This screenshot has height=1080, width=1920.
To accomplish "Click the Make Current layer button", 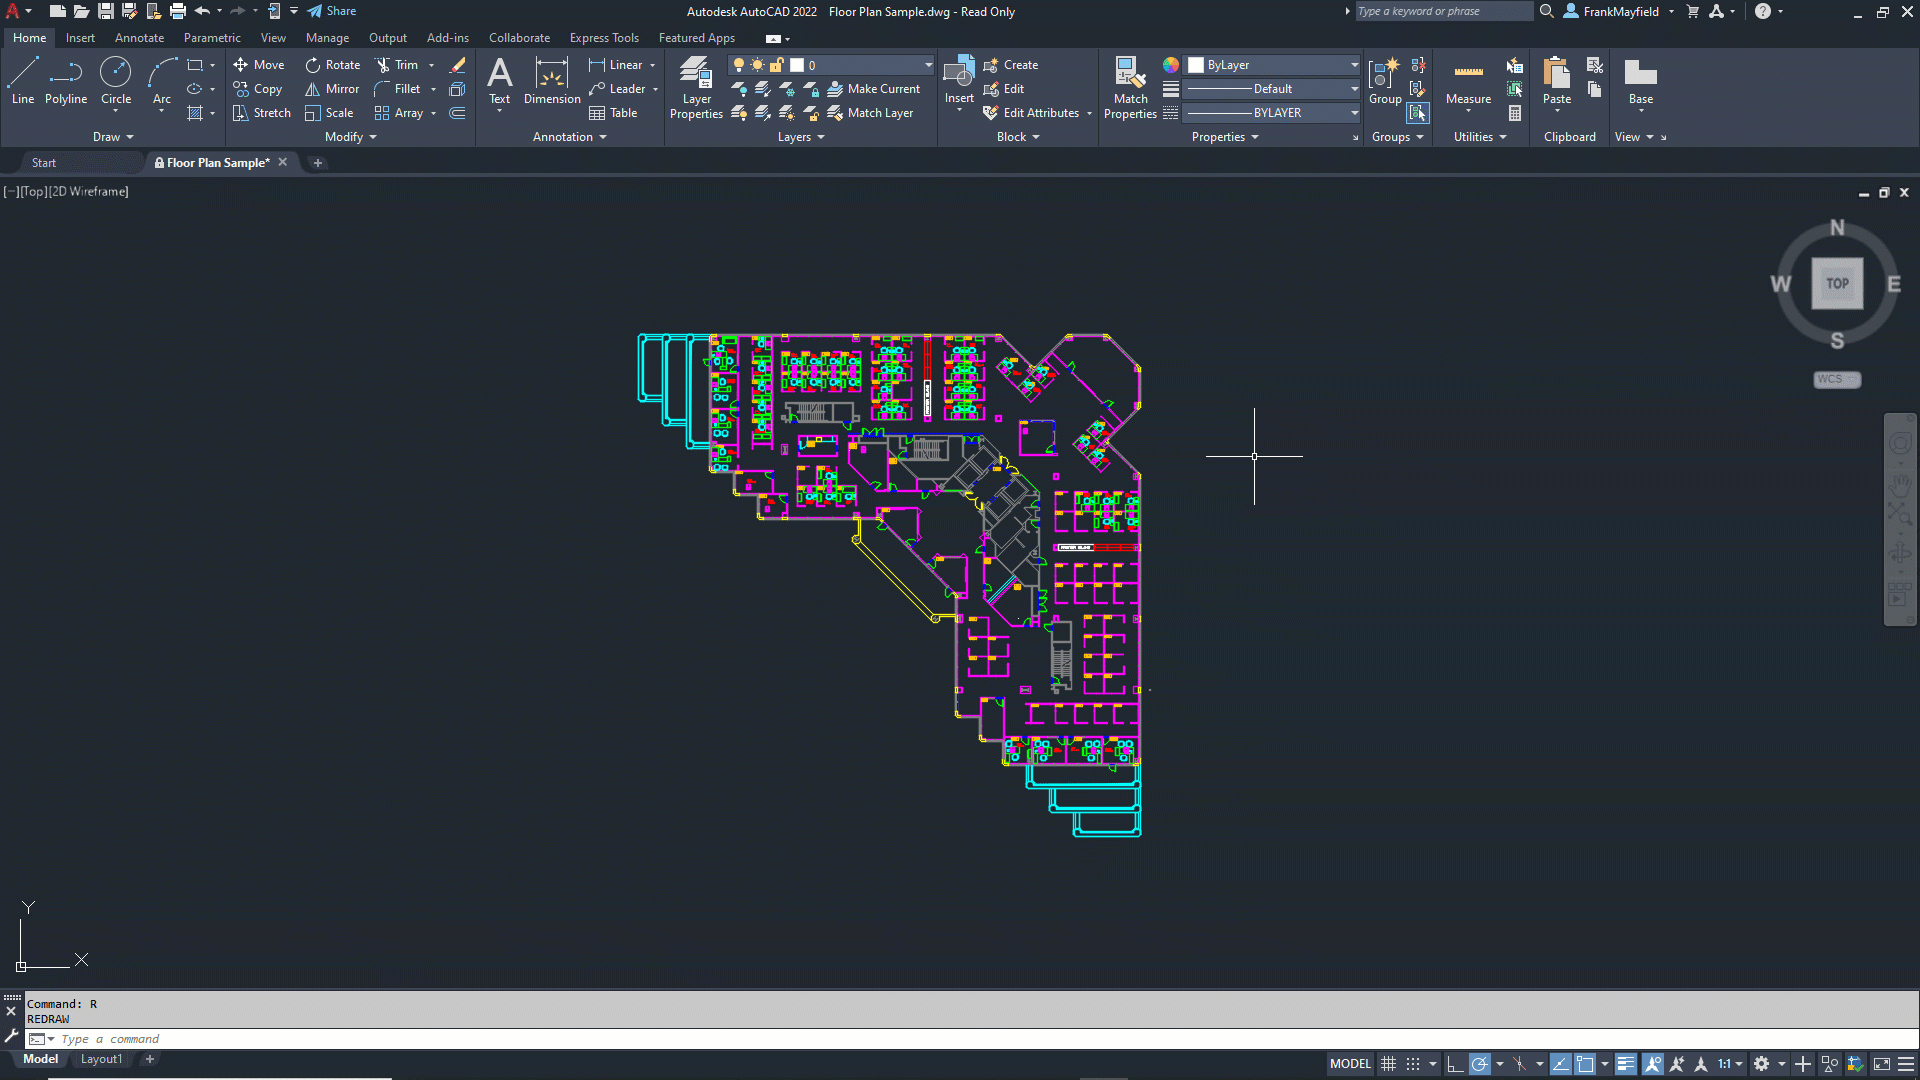I will click(x=873, y=89).
